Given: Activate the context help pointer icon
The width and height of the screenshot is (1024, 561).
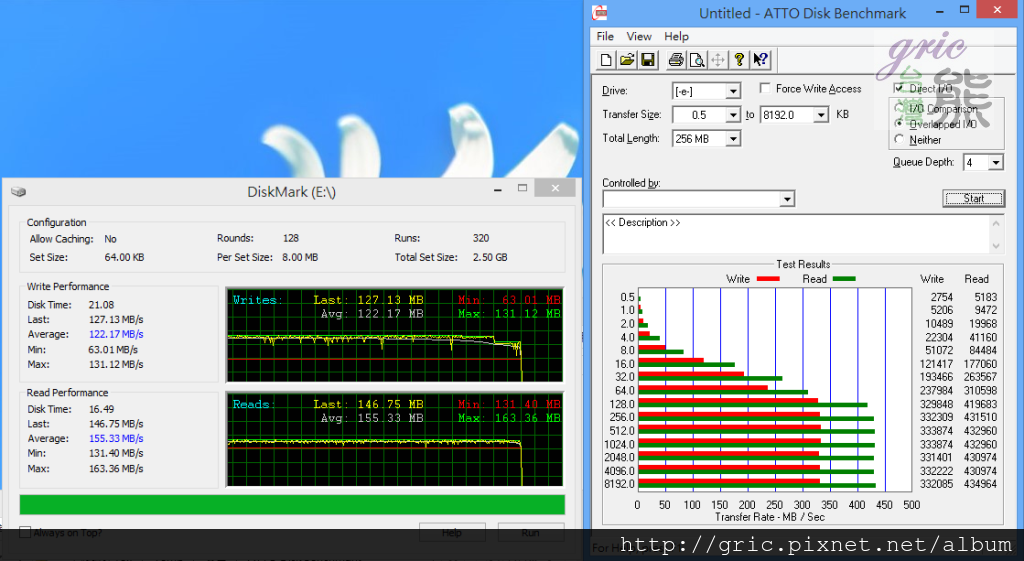Looking at the screenshot, I should pos(760,60).
